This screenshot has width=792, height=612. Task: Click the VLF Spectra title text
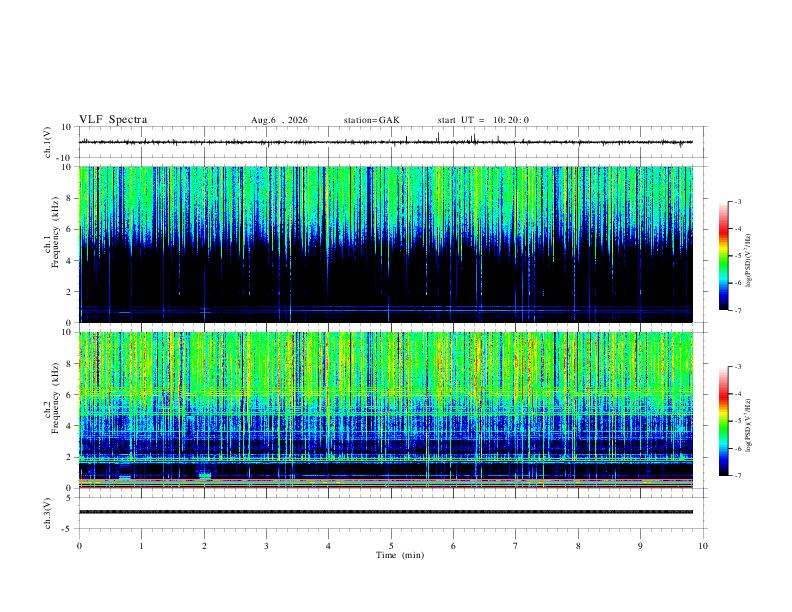pyautogui.click(x=113, y=120)
